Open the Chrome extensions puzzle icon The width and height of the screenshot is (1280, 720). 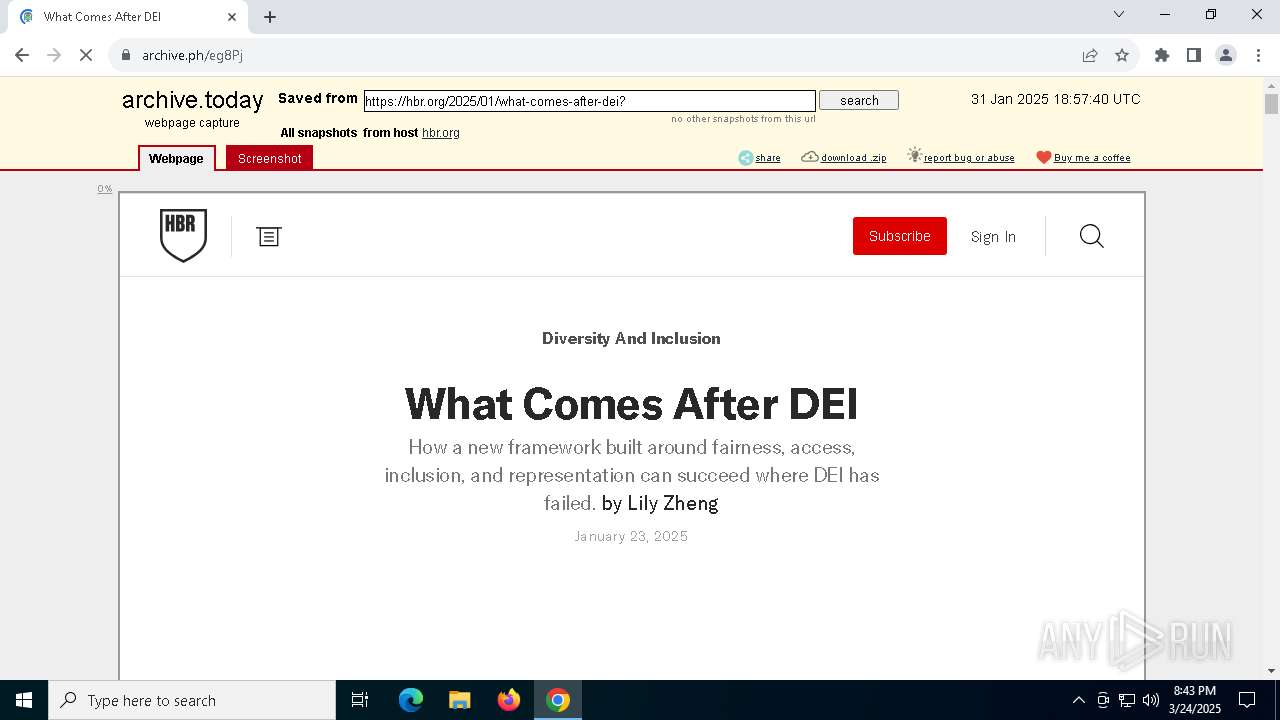1162,55
